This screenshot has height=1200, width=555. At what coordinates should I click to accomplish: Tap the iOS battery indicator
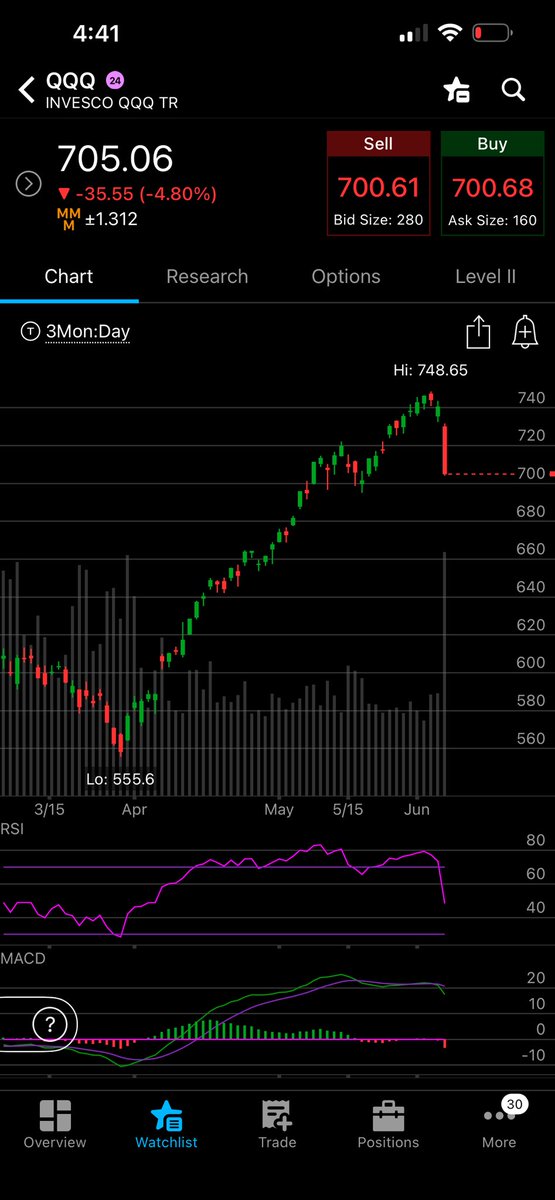click(x=491, y=34)
